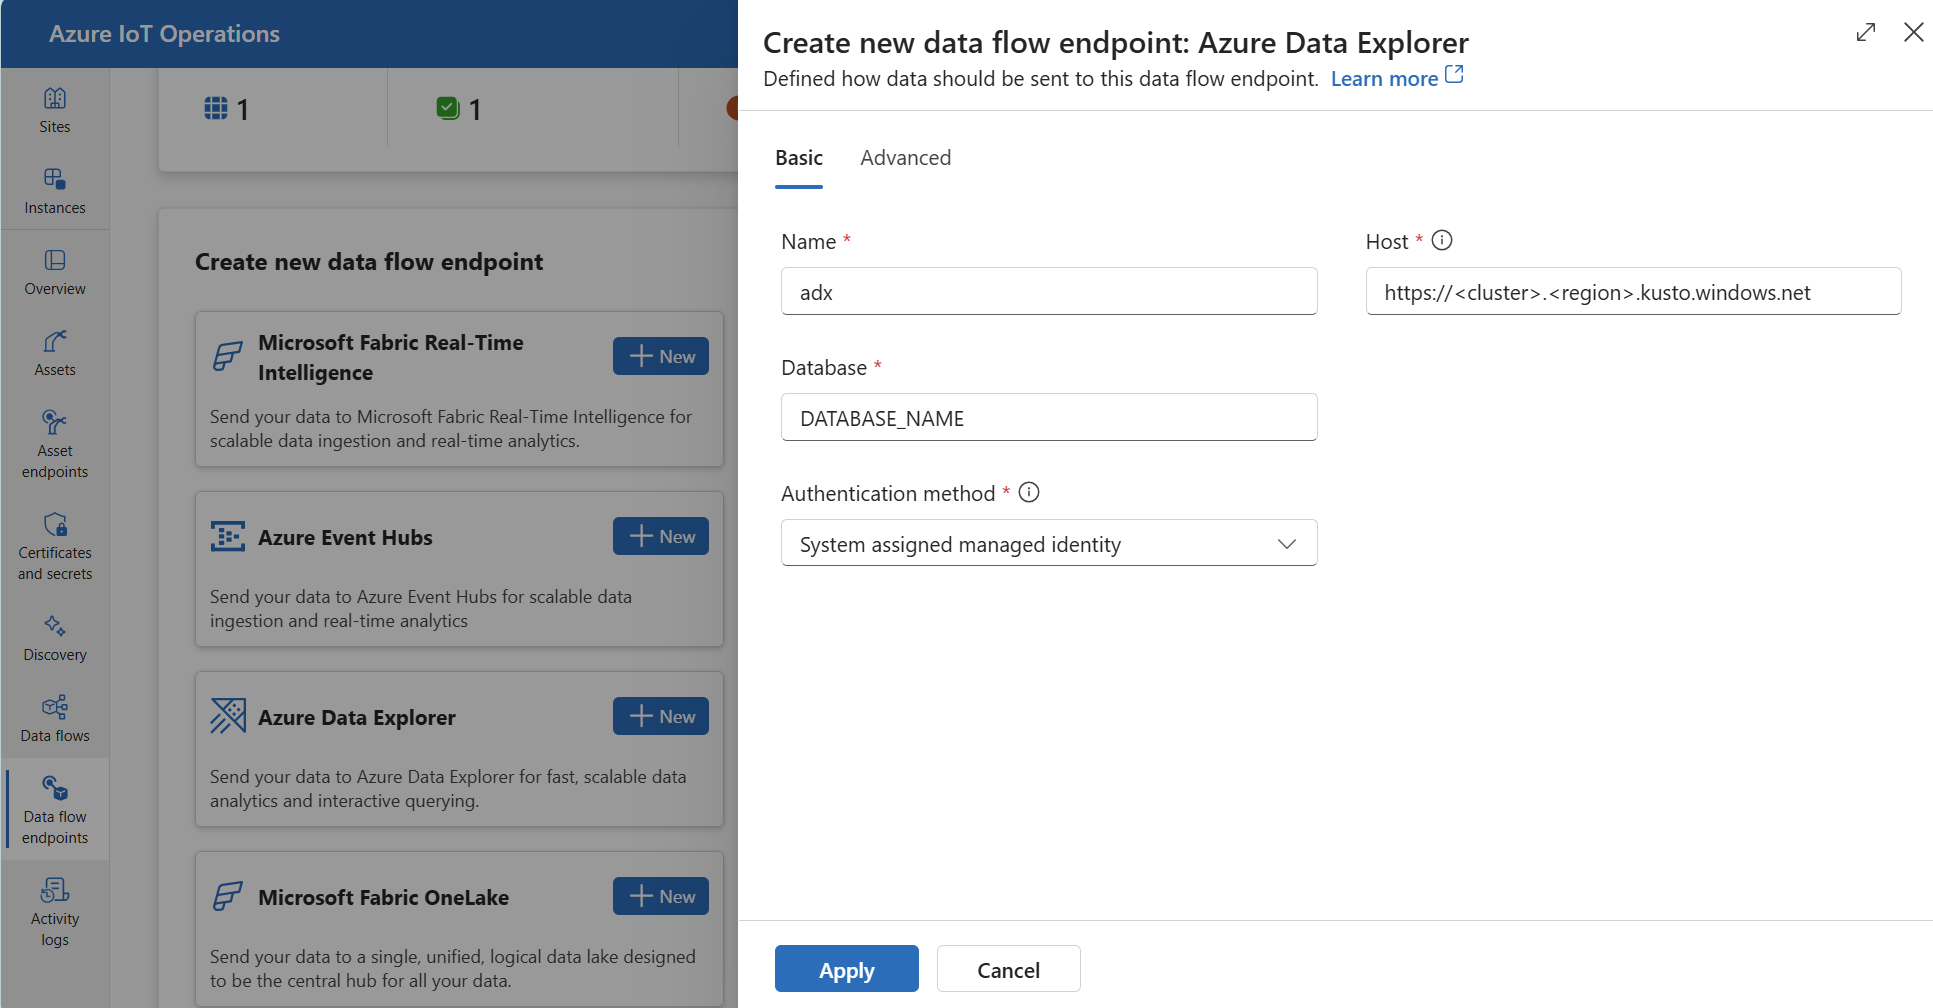The height and width of the screenshot is (1008, 1933).
Task: Select the Activity logs icon
Action: 54,890
